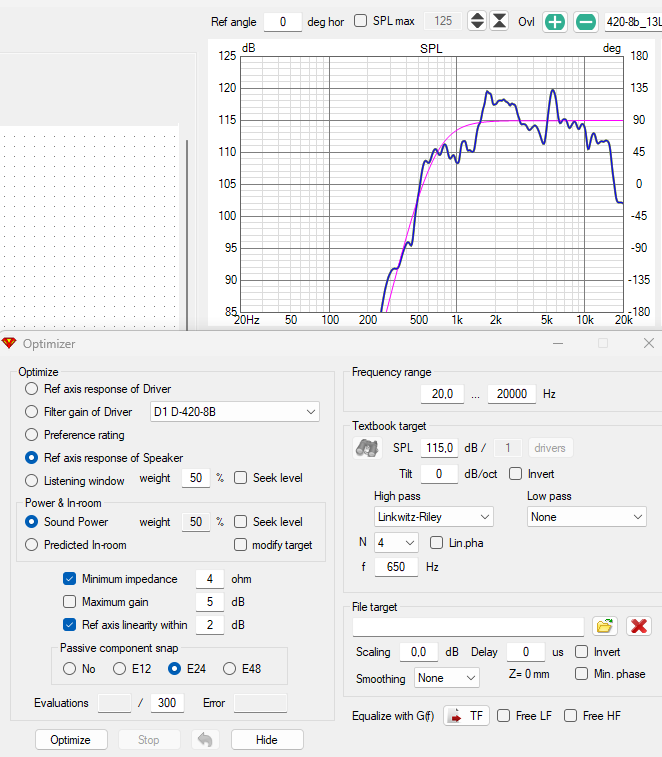Viewport: 662px width, 757px height.
Task: Click the binoculars icon in Textbook target
Action: tap(367, 448)
